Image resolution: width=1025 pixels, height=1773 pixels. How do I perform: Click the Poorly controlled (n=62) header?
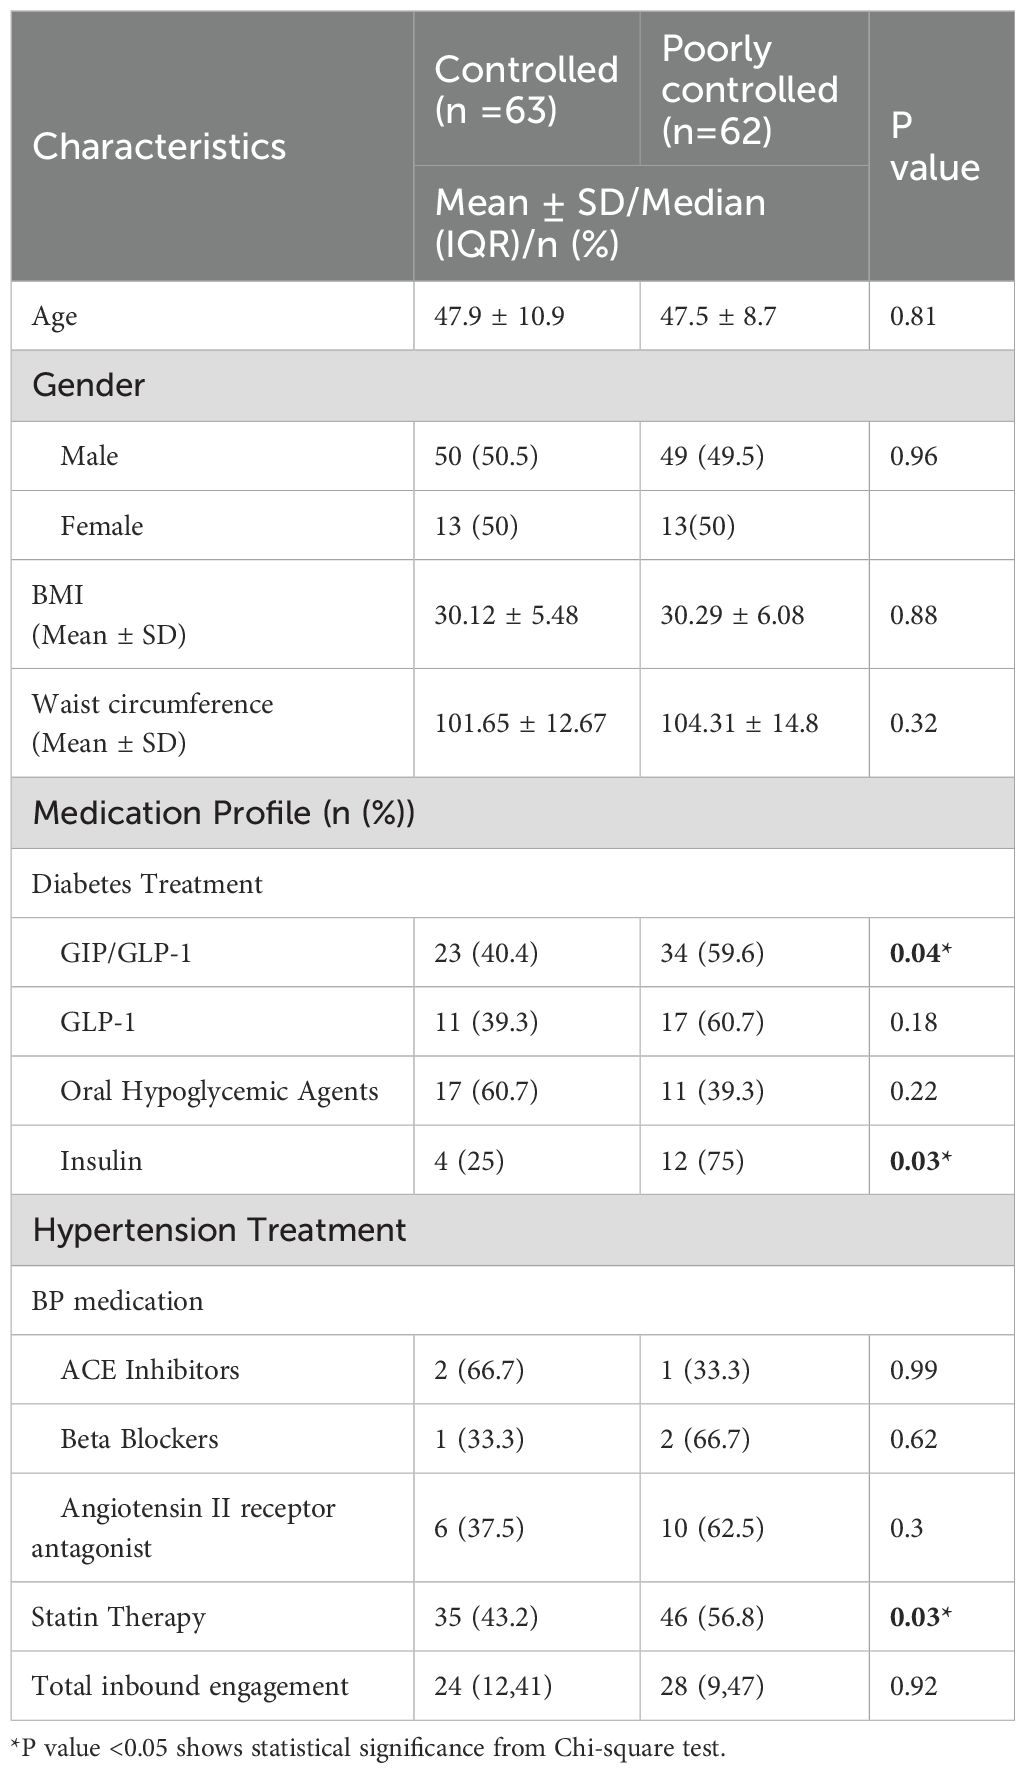tap(750, 89)
